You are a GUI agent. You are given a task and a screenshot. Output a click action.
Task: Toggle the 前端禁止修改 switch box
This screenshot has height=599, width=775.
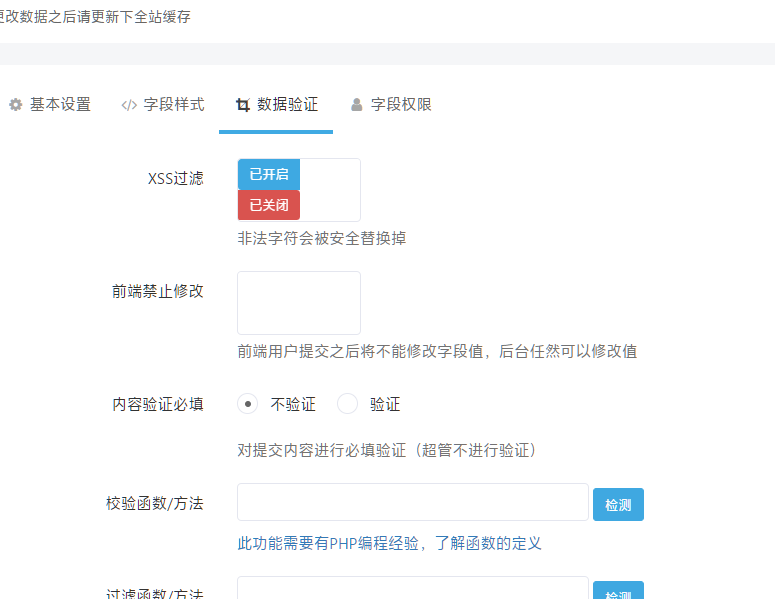pos(299,303)
